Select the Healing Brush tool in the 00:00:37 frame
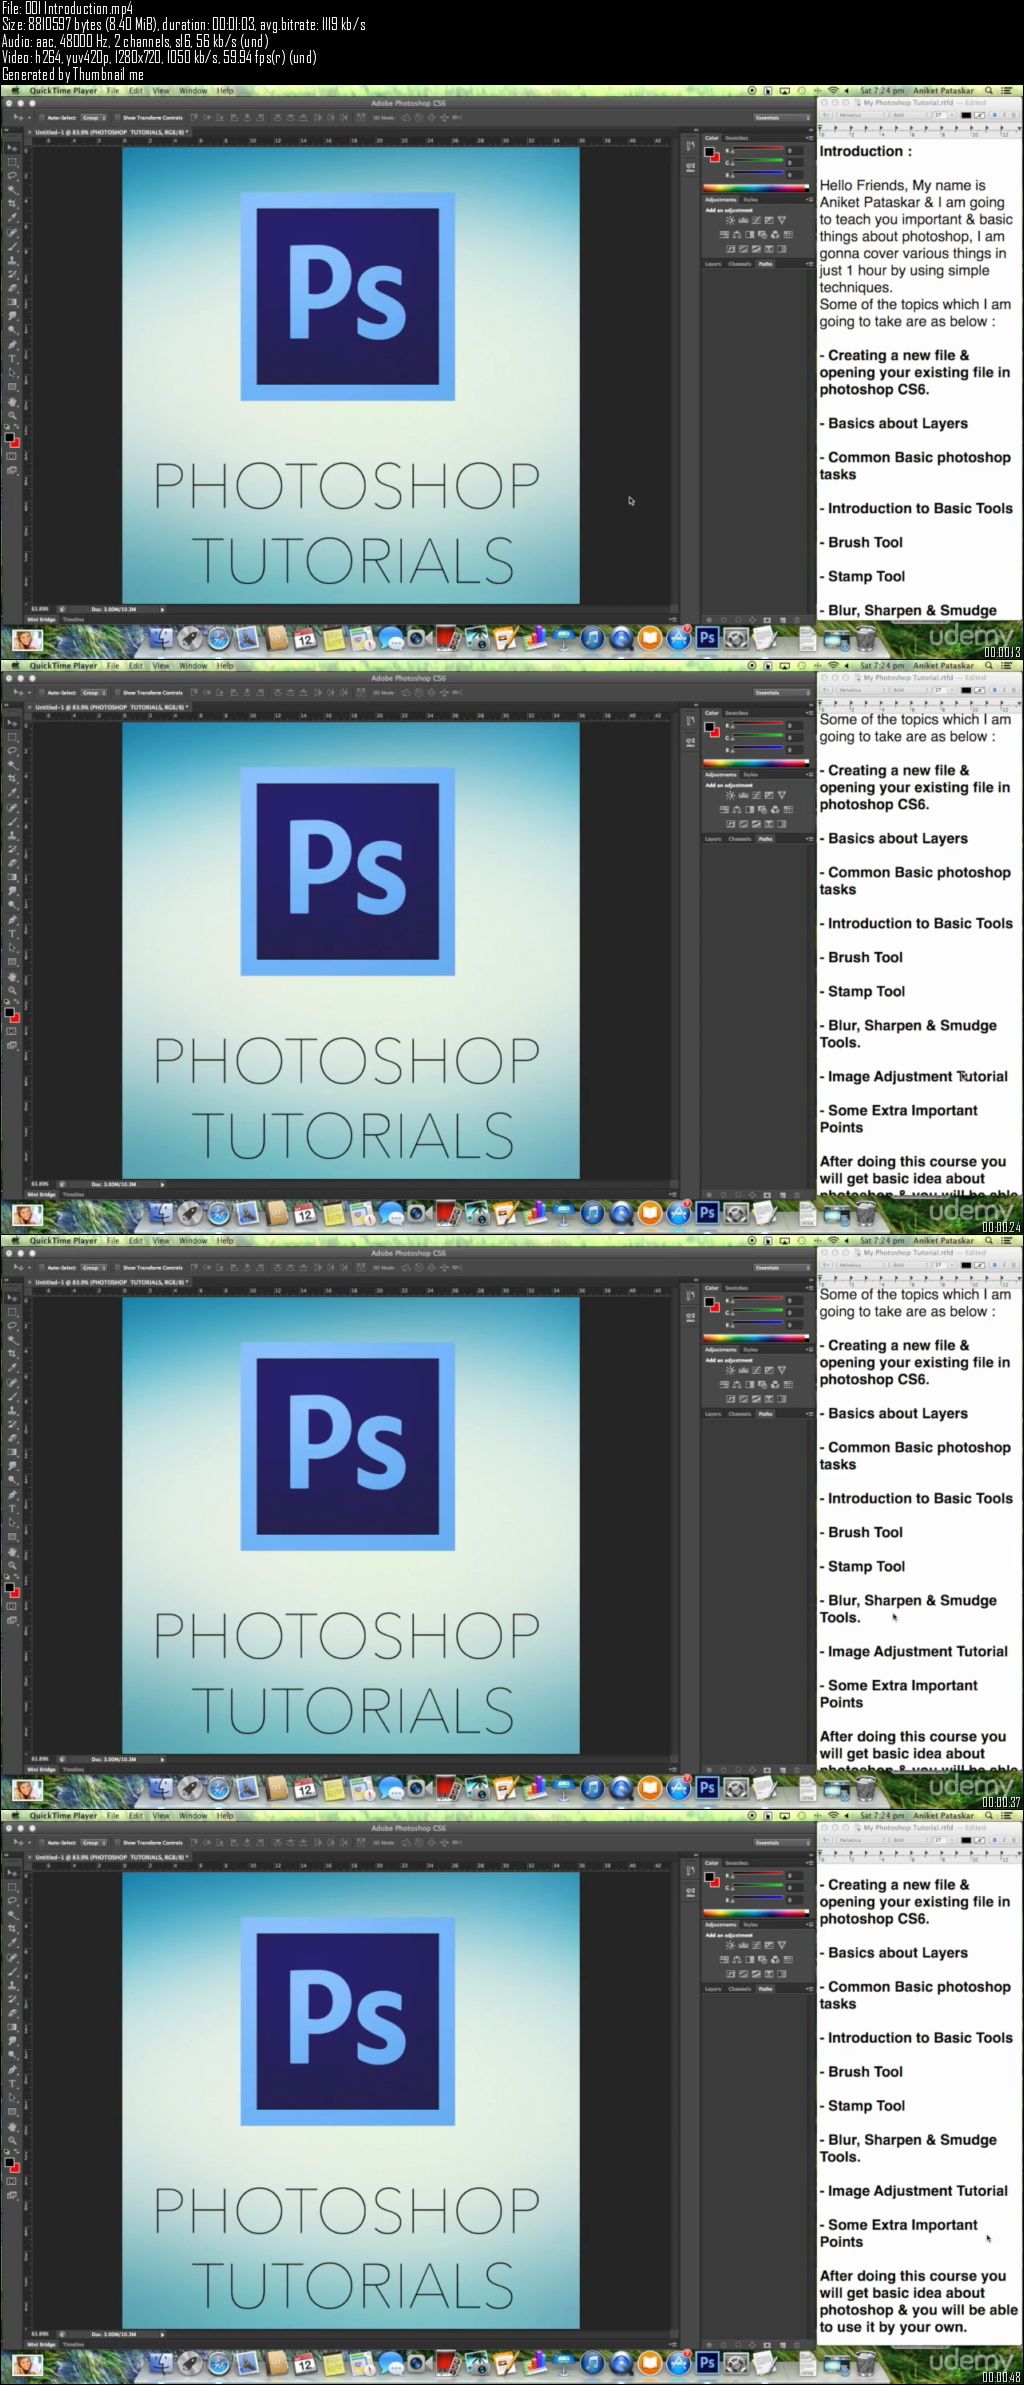The image size is (1024, 2385). (12, 1381)
